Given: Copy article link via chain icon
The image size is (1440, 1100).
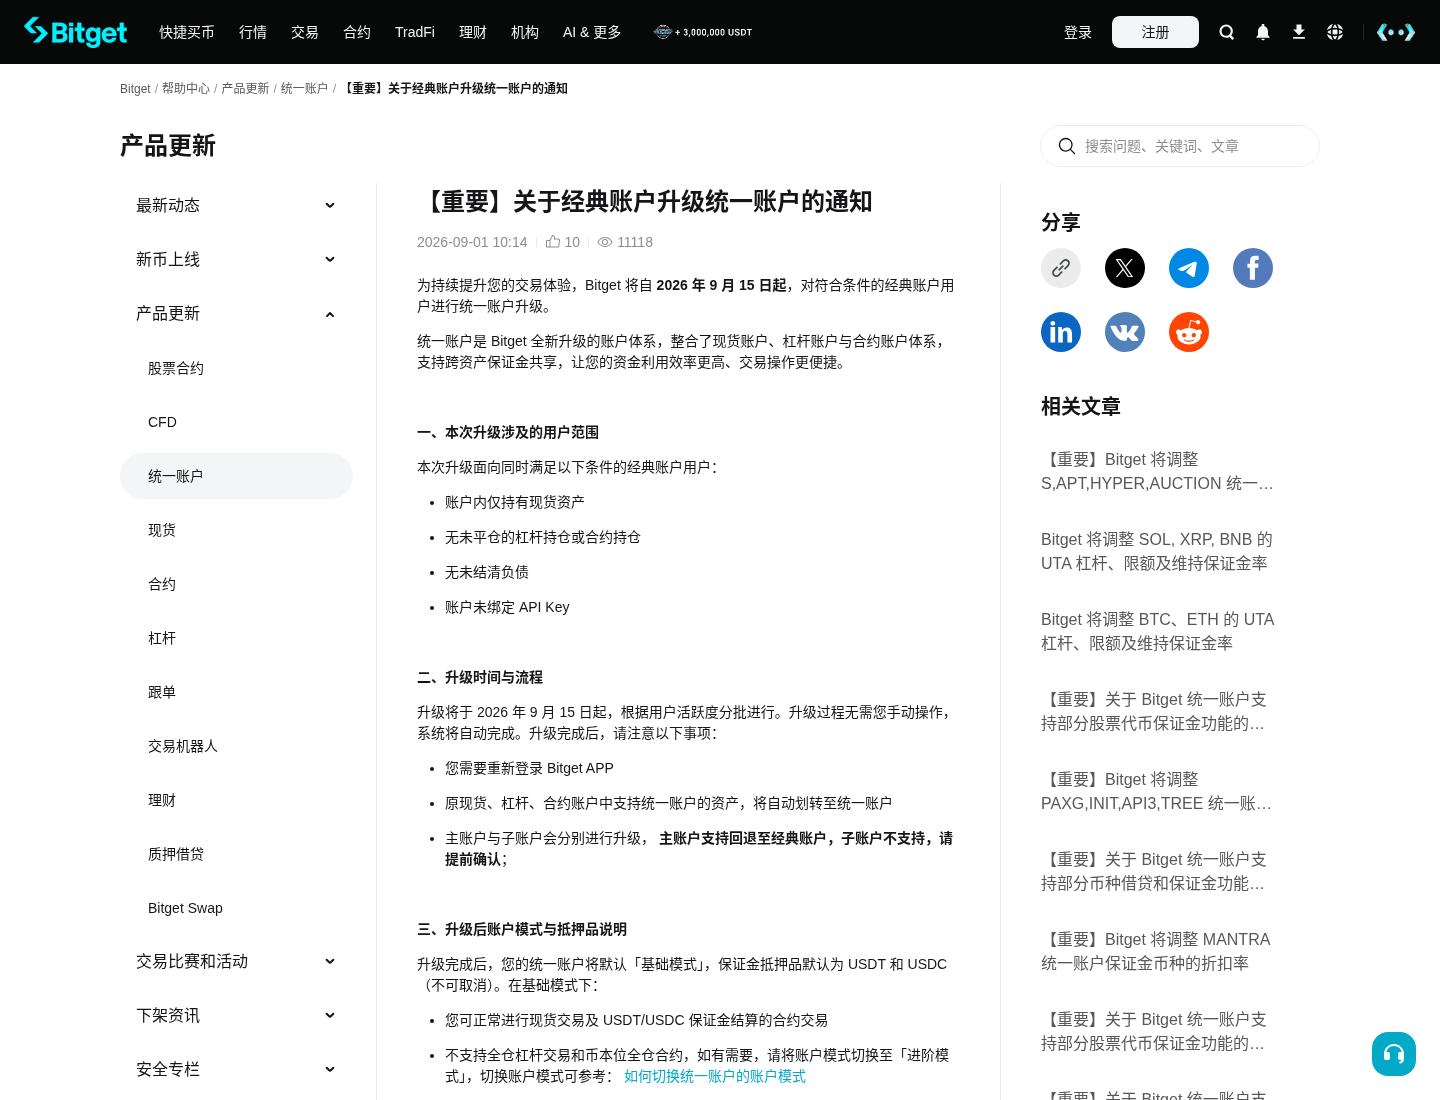Looking at the screenshot, I should [x=1061, y=268].
